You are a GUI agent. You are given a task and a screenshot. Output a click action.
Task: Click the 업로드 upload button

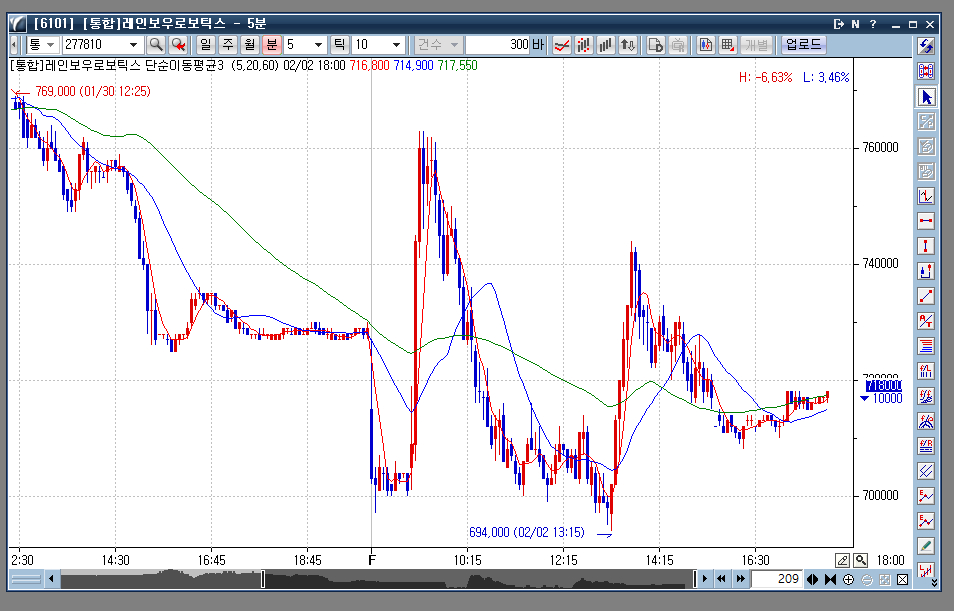tap(803, 44)
